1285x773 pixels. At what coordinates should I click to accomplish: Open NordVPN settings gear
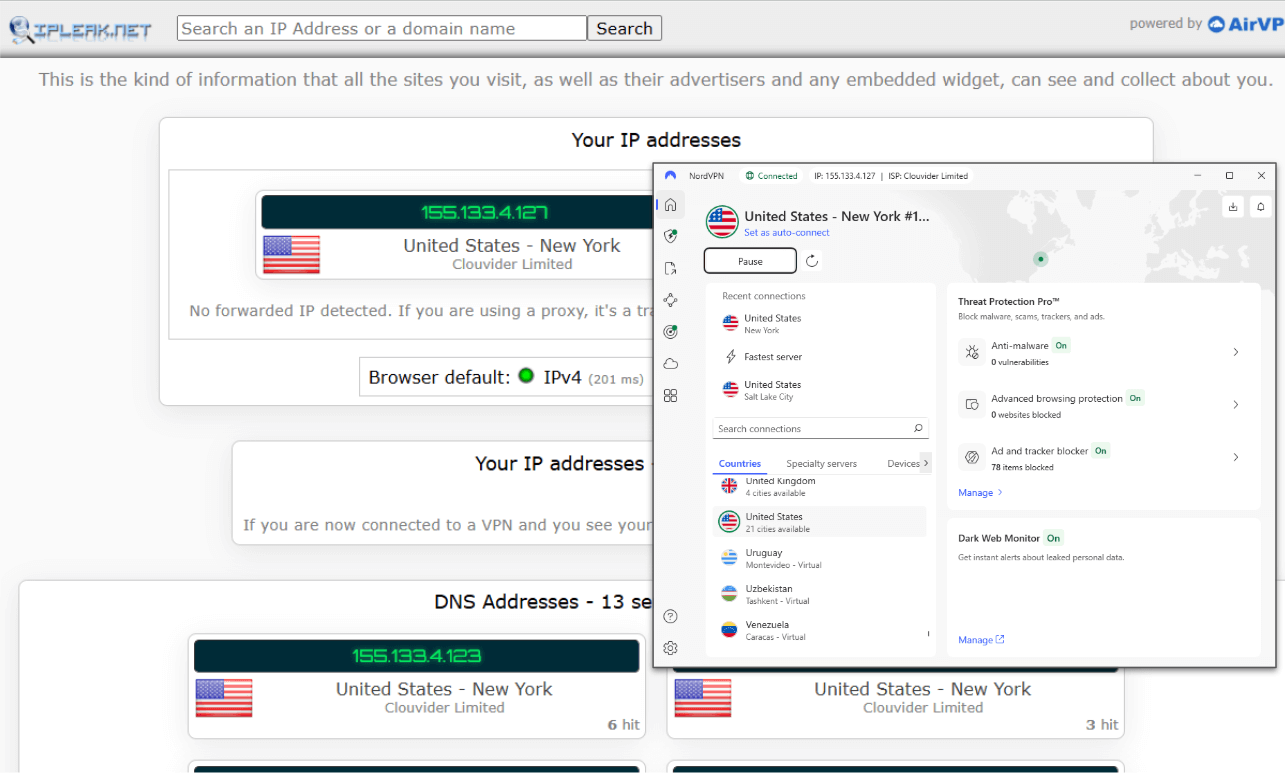670,647
